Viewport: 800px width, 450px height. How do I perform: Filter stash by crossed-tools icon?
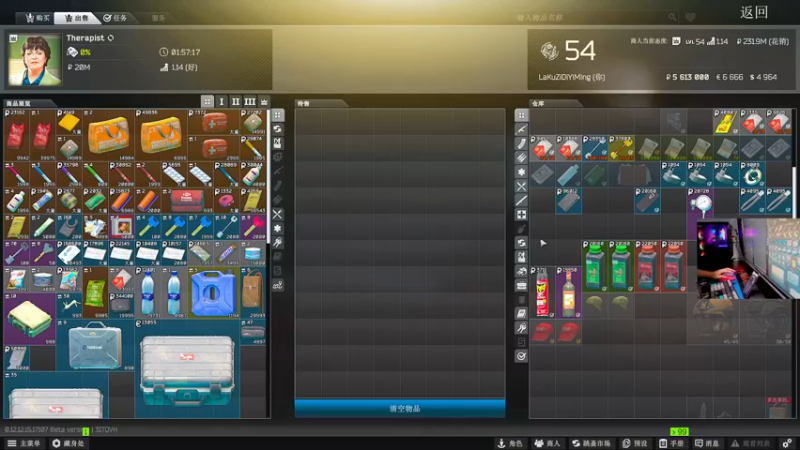coord(521,186)
